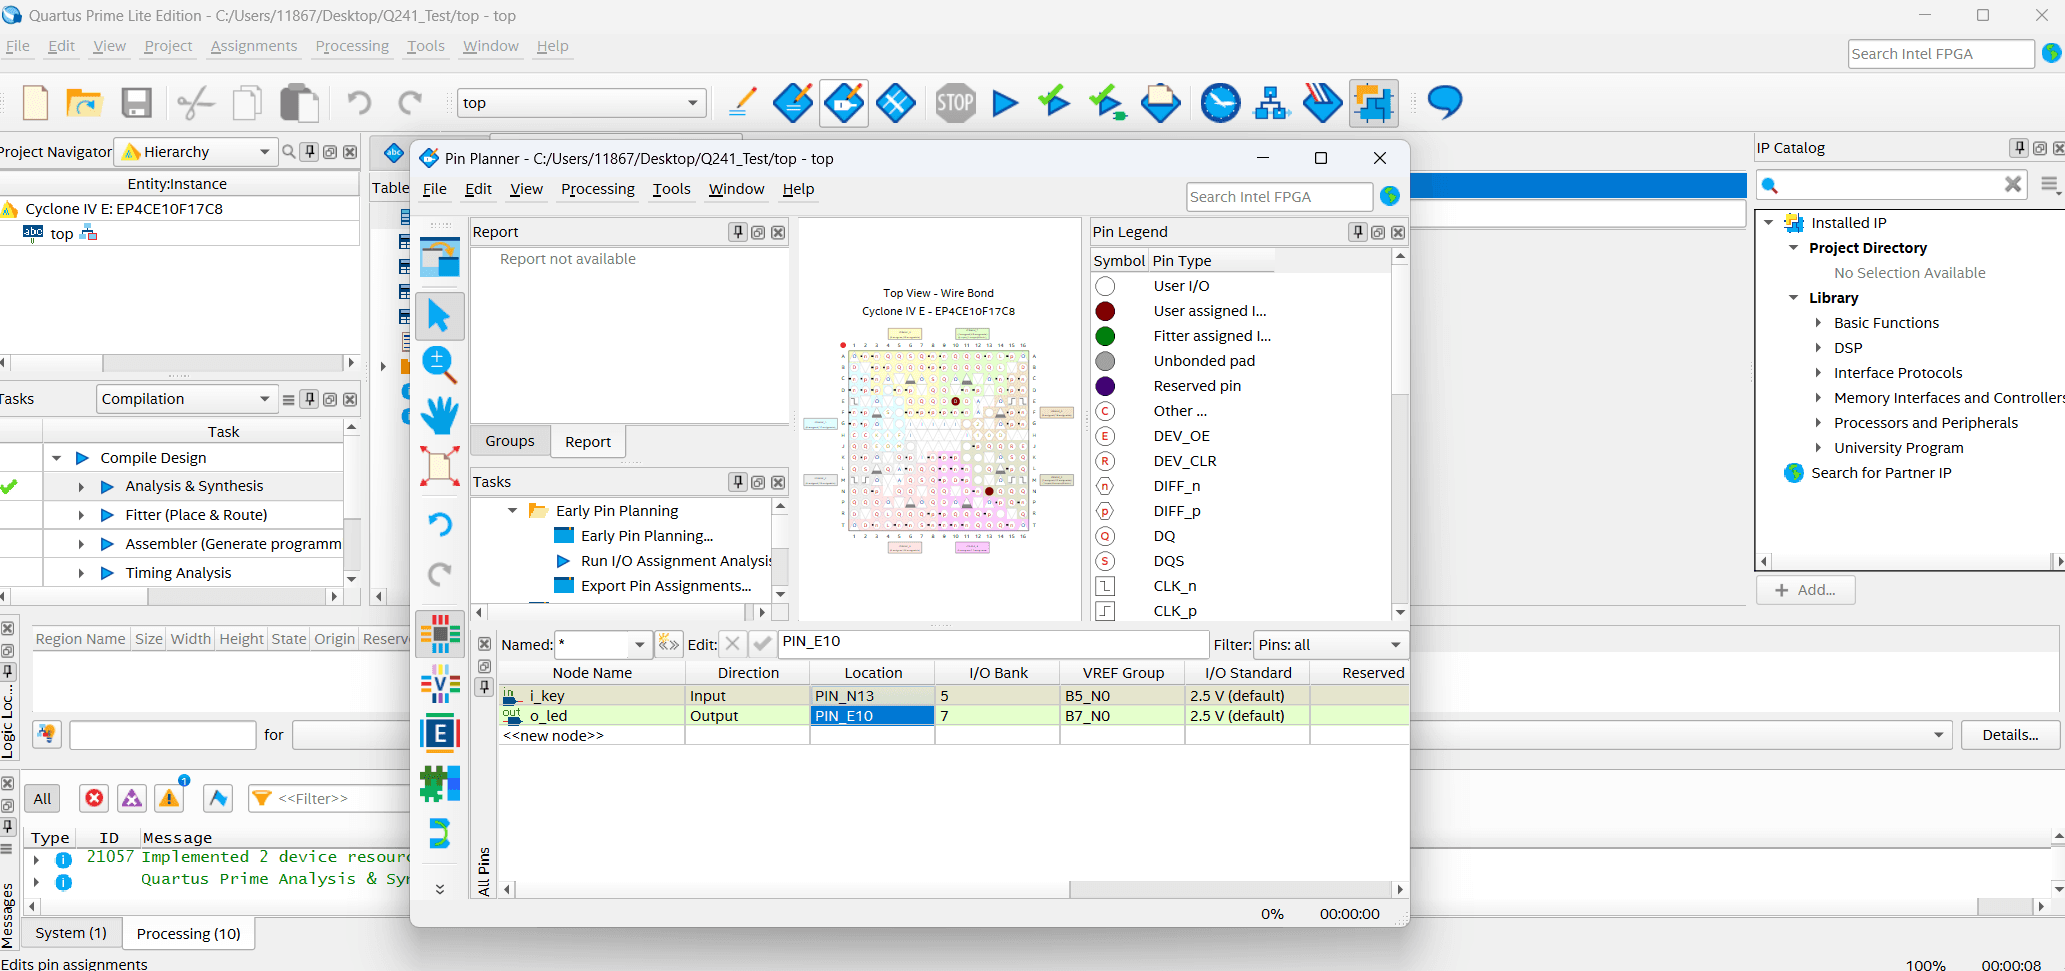The width and height of the screenshot is (2065, 971).
Task: Click Search for Partner IP link
Action: [x=1880, y=473]
